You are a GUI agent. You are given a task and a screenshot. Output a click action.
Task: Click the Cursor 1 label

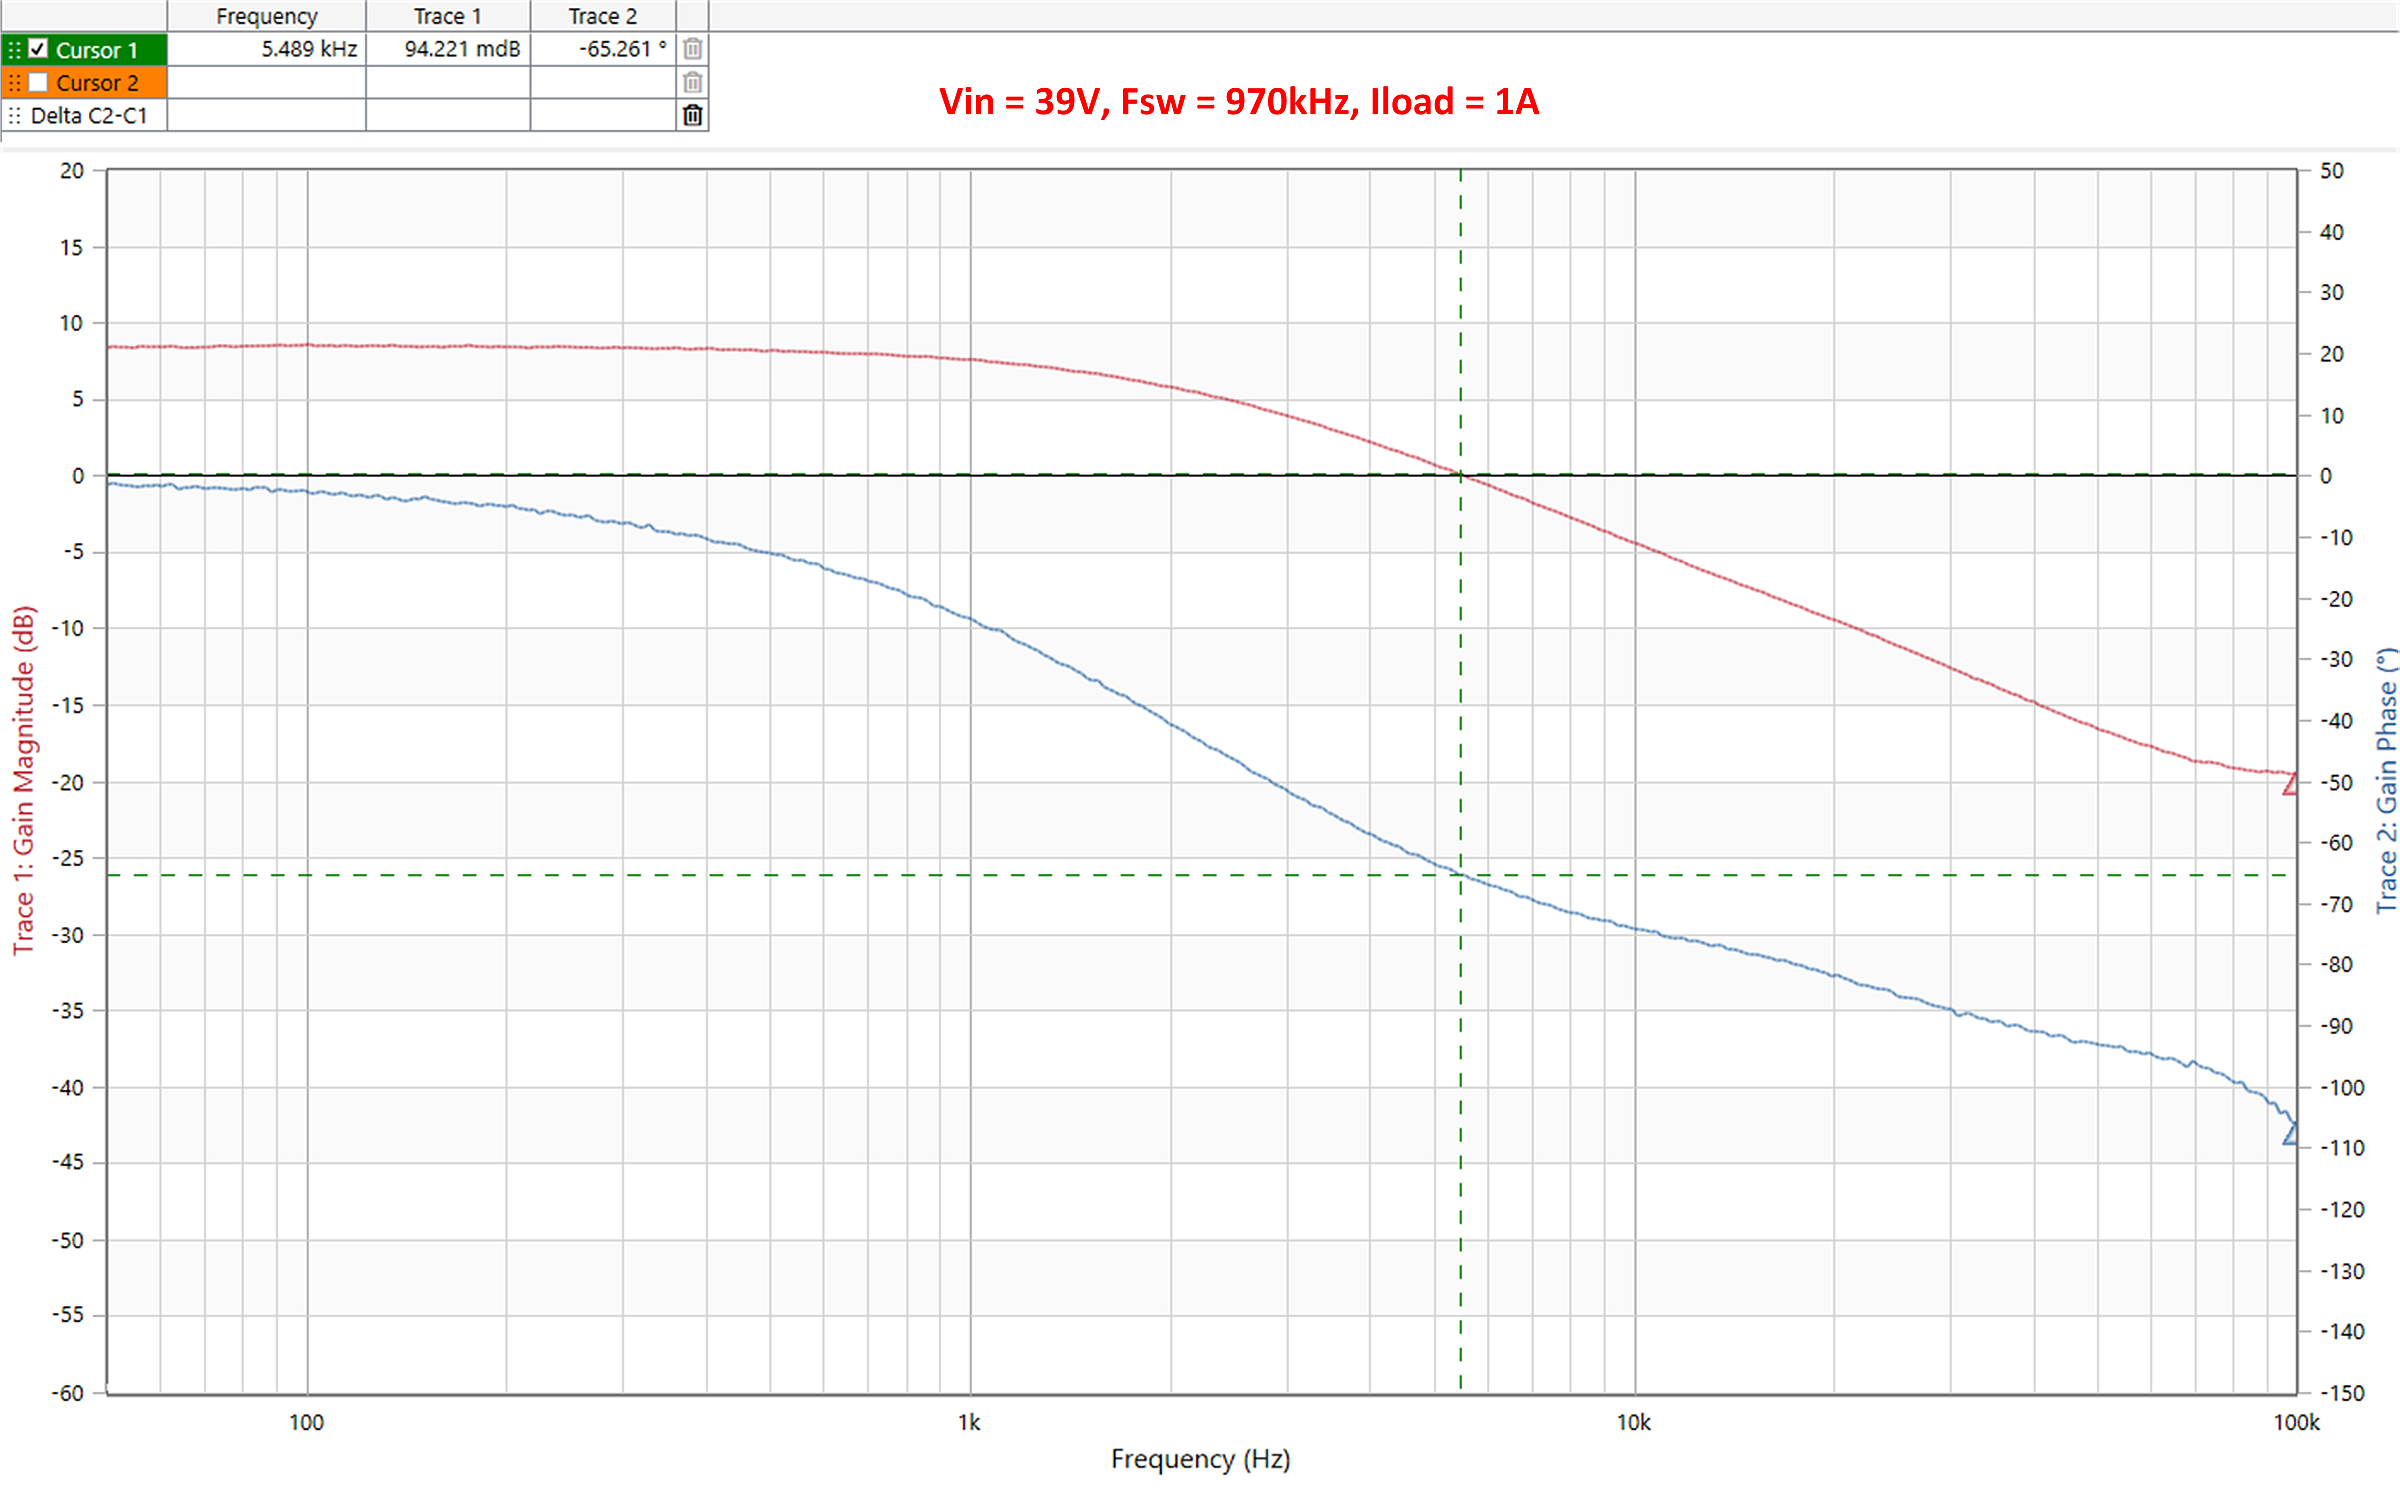pos(96,50)
